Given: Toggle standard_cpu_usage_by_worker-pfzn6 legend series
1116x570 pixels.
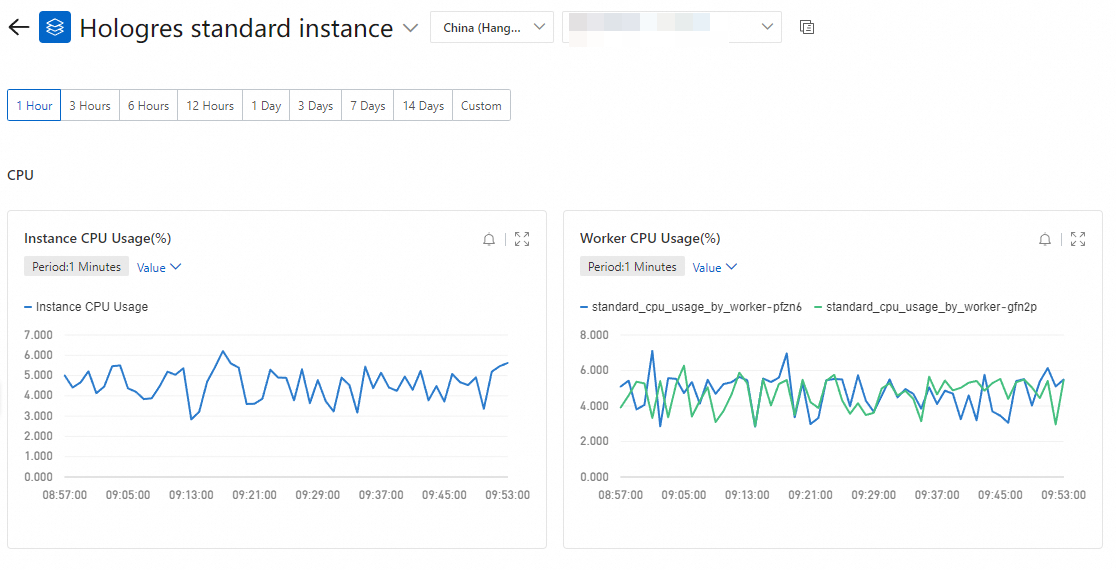Looking at the screenshot, I should 691,307.
